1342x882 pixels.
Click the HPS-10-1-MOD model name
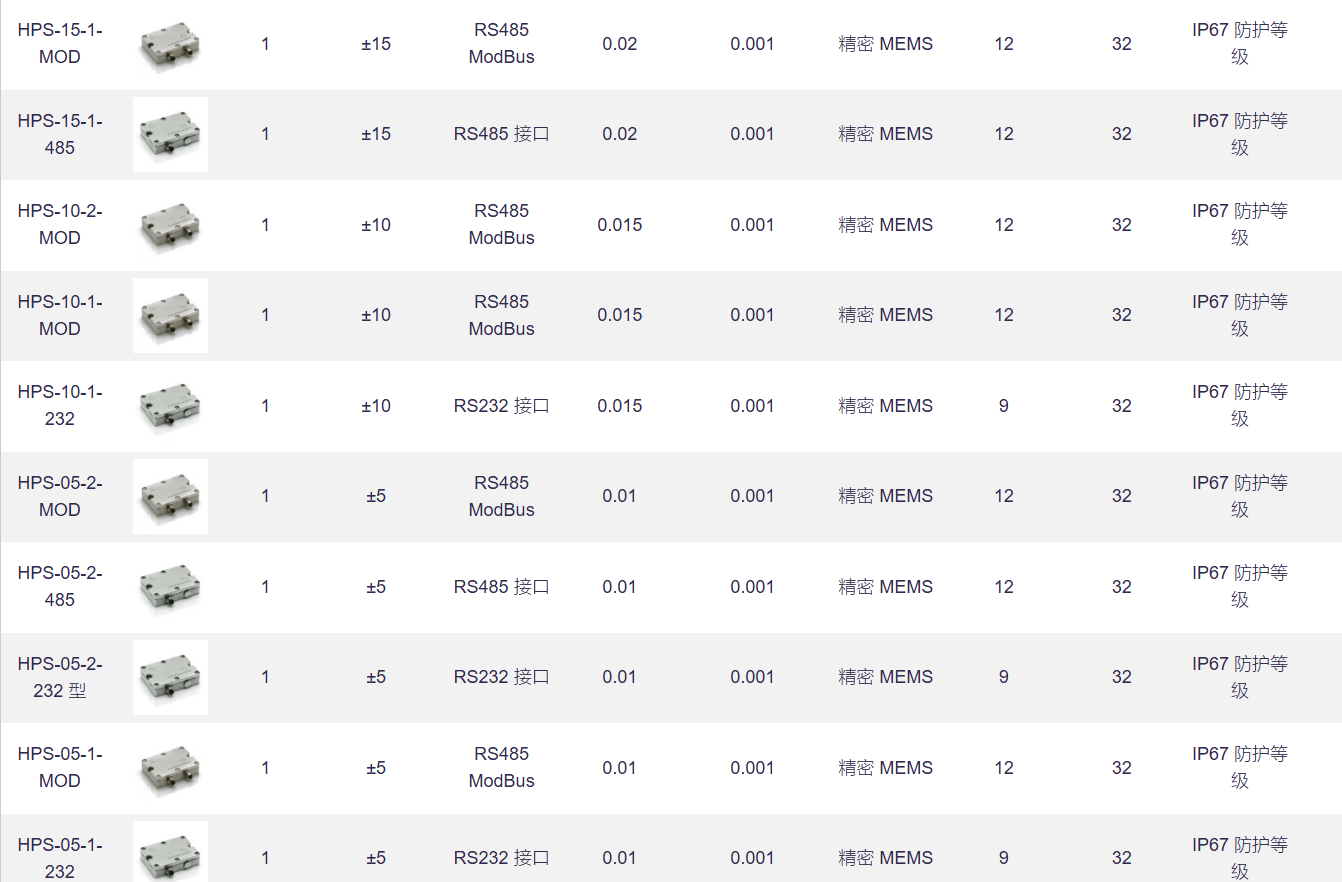60,315
